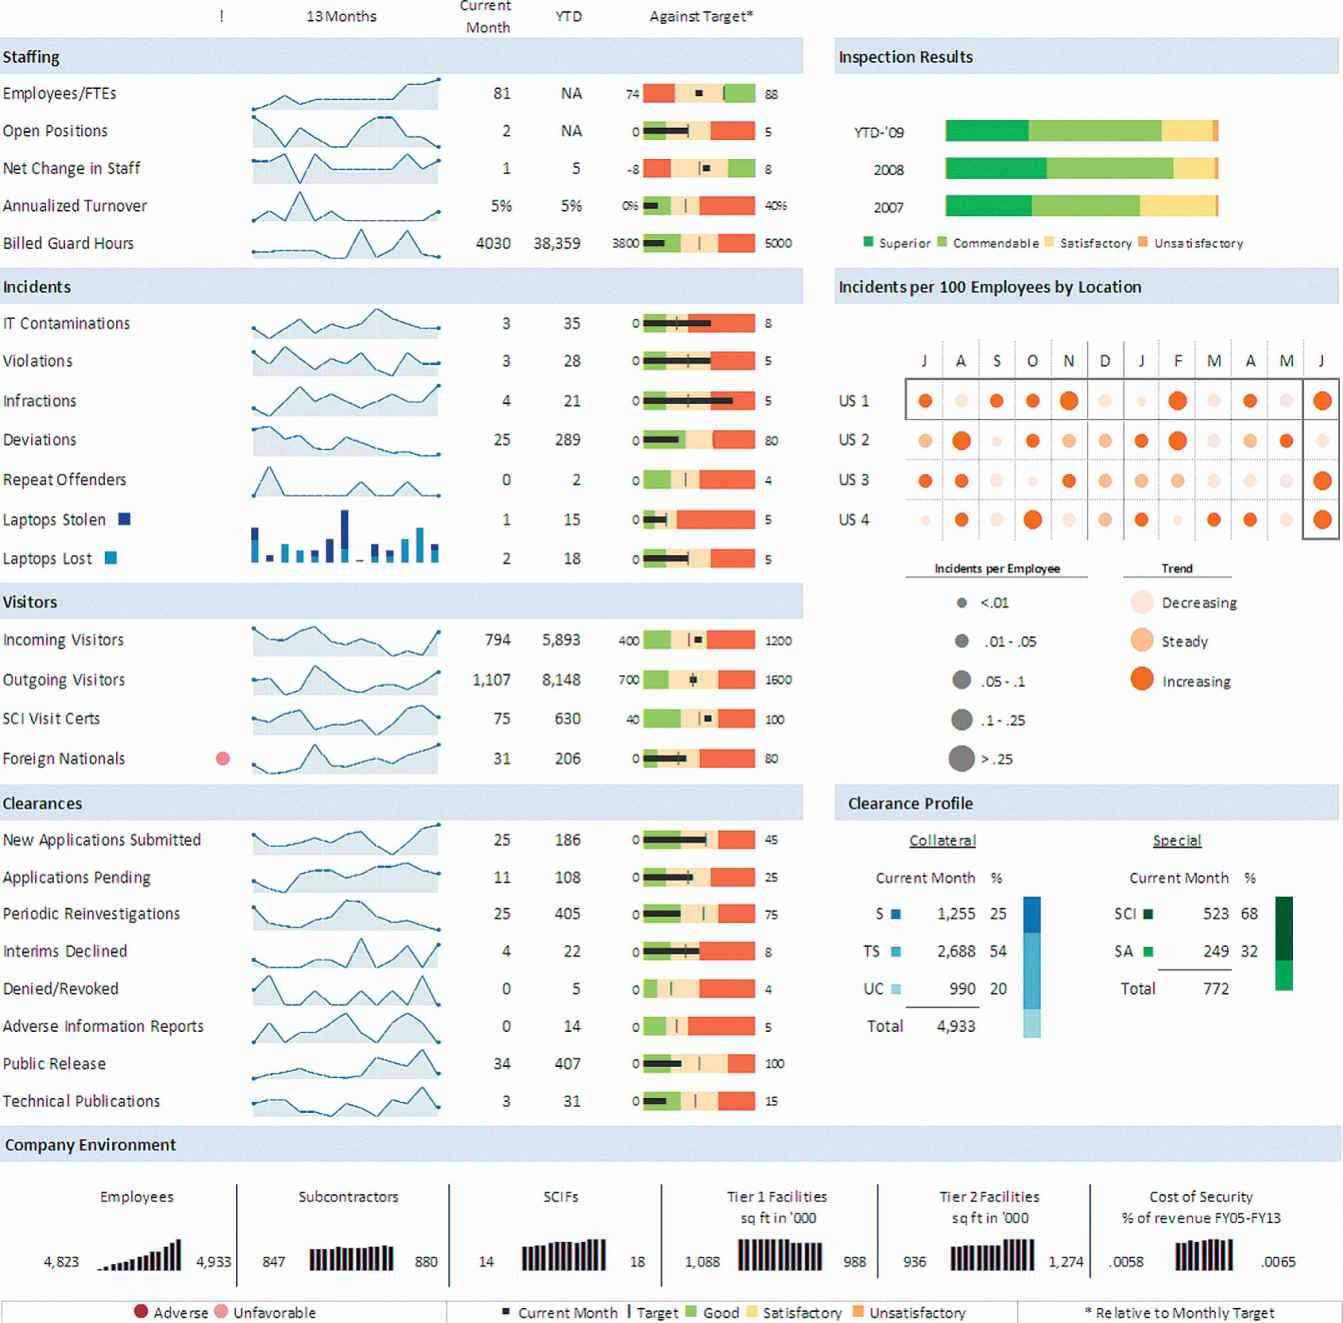Click the largest gray circle labeled > .25
This screenshot has width=1343, height=1323.
click(962, 759)
